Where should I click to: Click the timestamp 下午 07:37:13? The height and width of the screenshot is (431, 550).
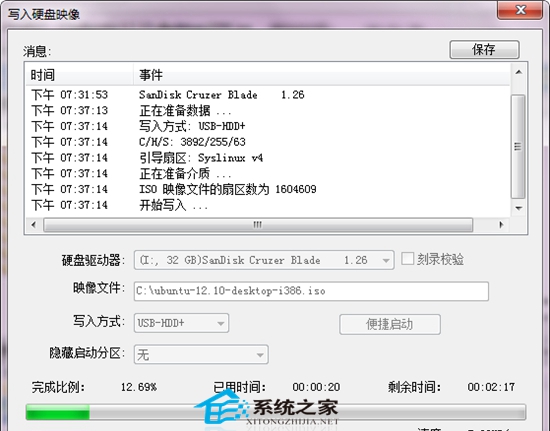(69, 110)
